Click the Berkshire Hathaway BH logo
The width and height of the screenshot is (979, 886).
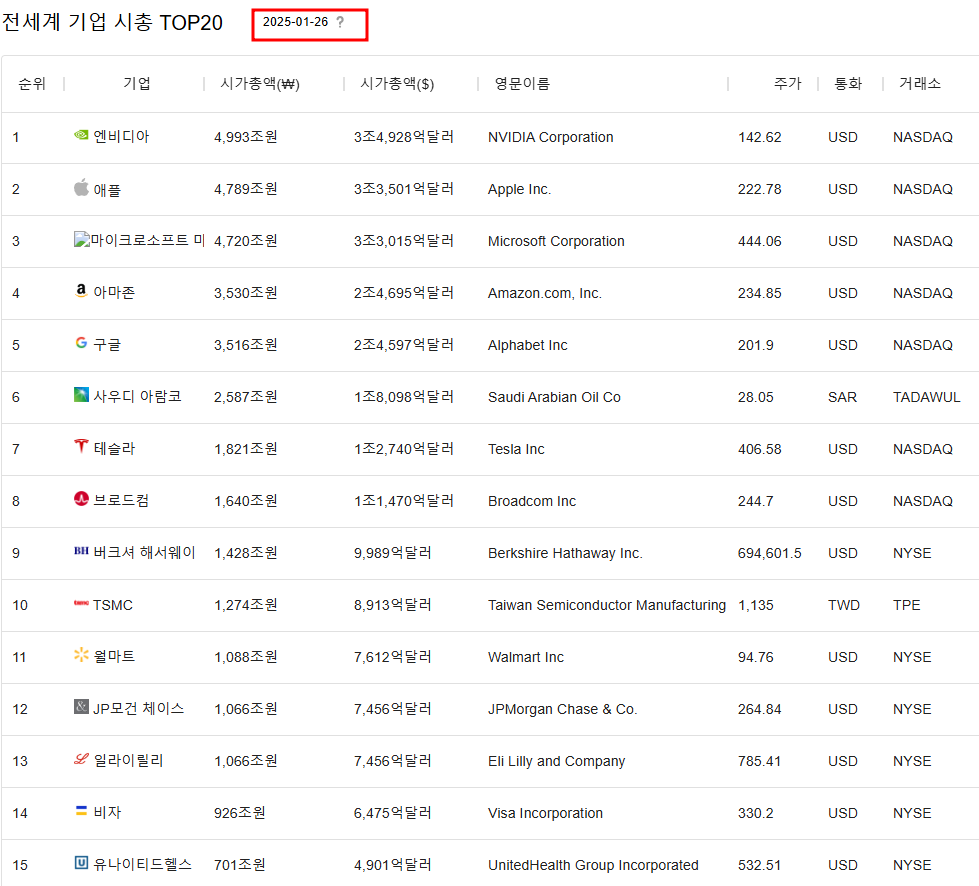[x=81, y=551]
